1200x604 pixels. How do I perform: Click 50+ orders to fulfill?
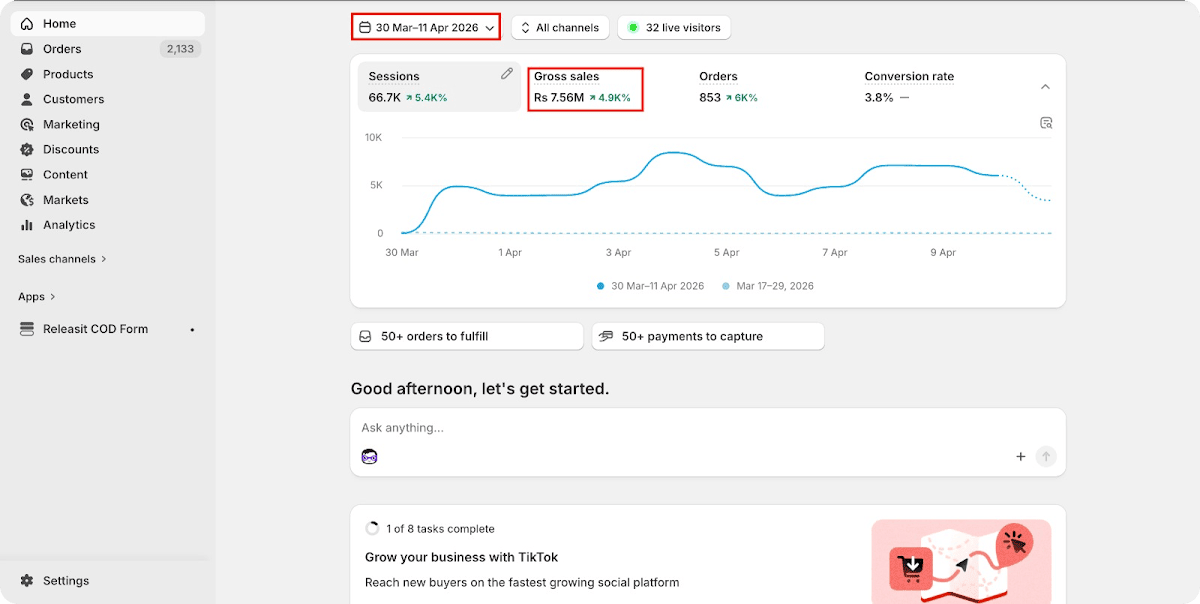467,337
